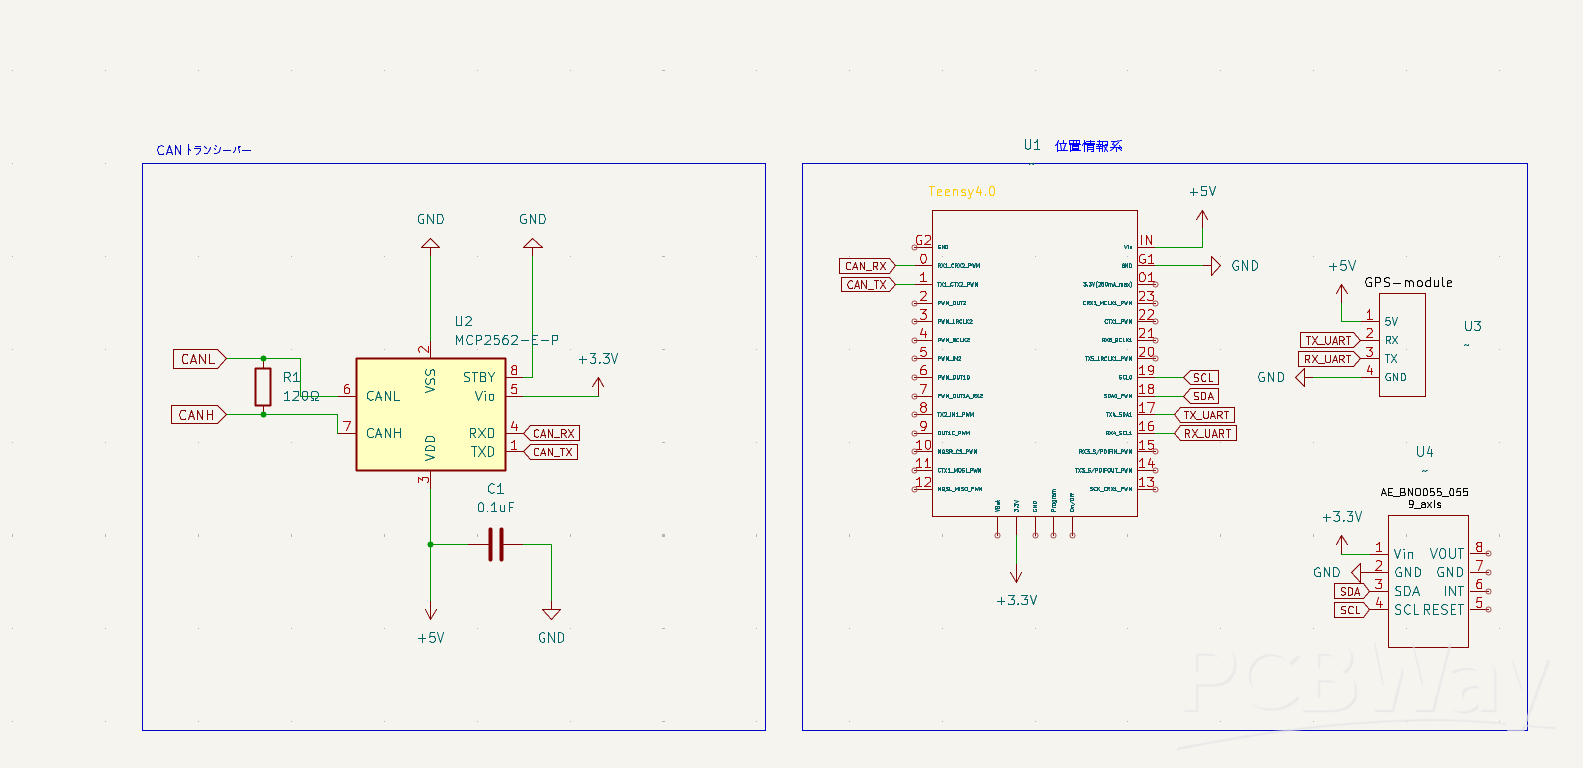
Task: Select the CAN_TX label at MCP2562 TXD pin
Action: pos(552,452)
